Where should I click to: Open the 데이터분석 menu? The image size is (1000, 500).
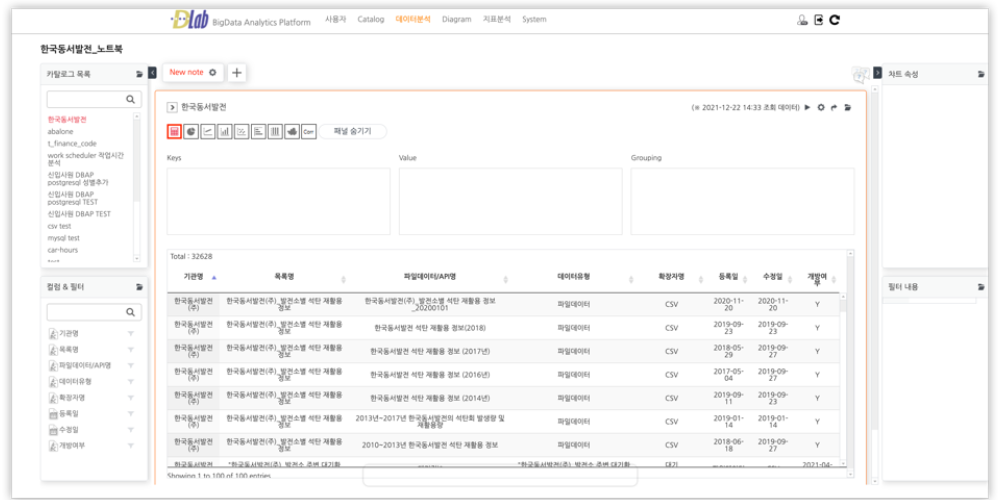pyautogui.click(x=413, y=20)
